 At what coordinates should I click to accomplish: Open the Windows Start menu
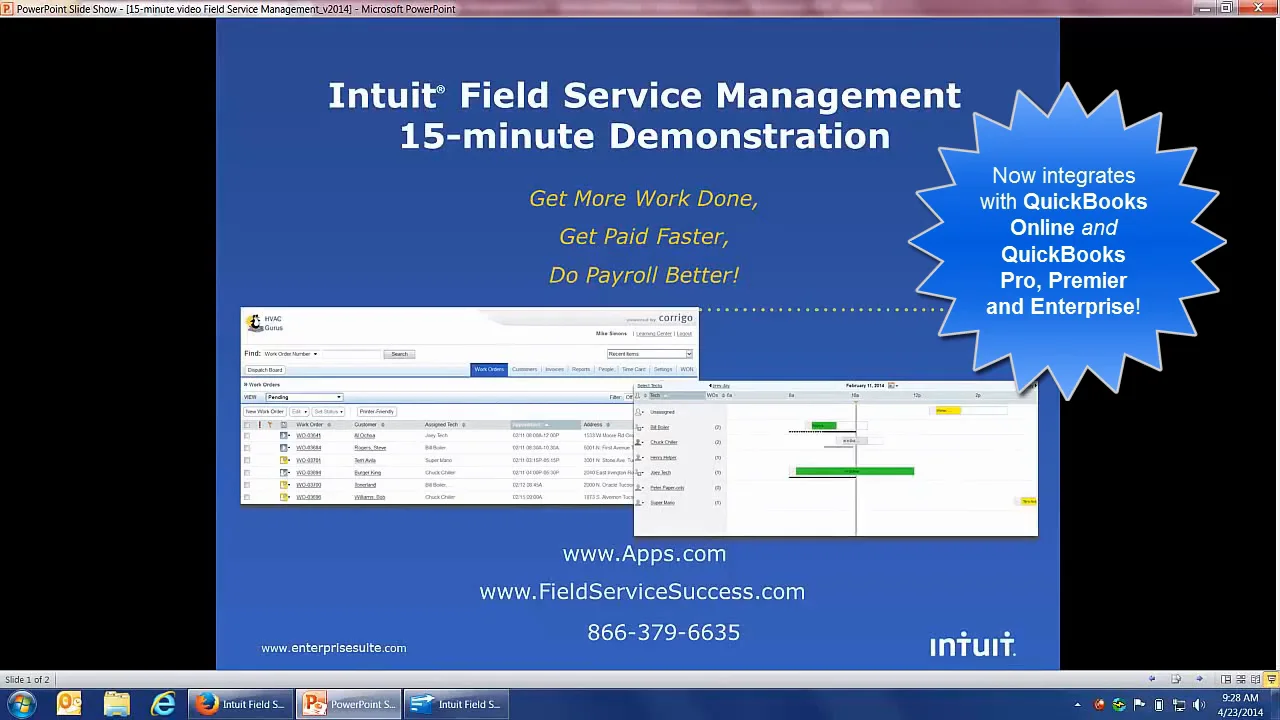[21, 704]
